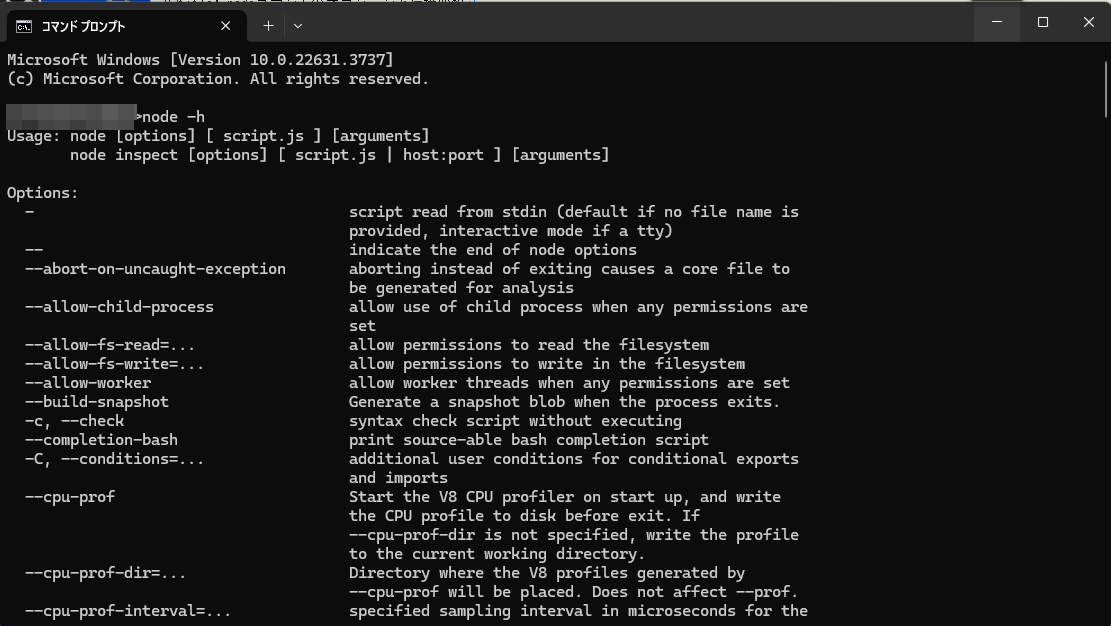Image resolution: width=1111 pixels, height=626 pixels.
Task: Click the '--abort-on-uncaught-exception' option text
Action: (x=155, y=269)
